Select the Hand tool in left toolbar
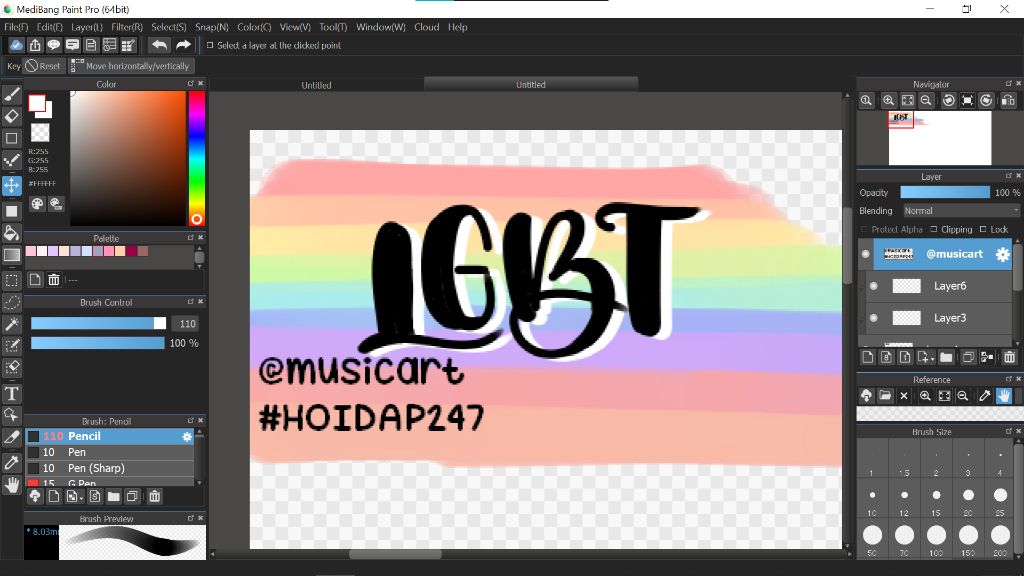This screenshot has width=1024, height=576. point(12,485)
